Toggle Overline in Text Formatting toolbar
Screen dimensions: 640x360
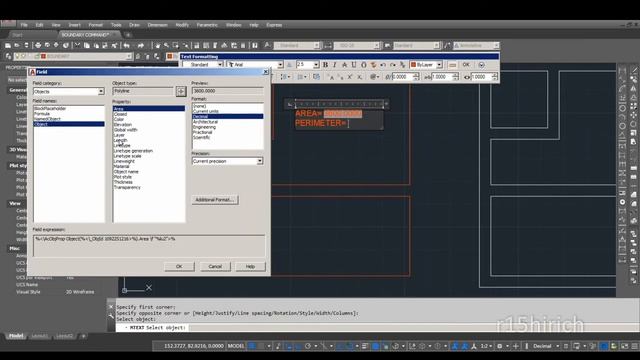[x=363, y=65]
